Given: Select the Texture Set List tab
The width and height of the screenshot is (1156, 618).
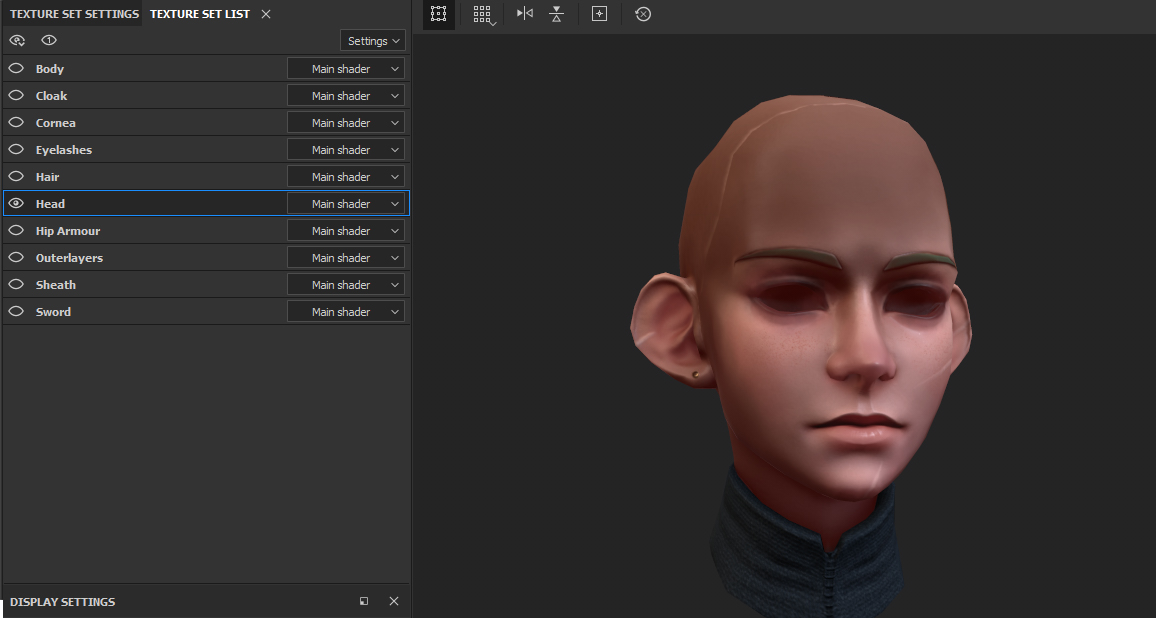Looking at the screenshot, I should click(200, 14).
